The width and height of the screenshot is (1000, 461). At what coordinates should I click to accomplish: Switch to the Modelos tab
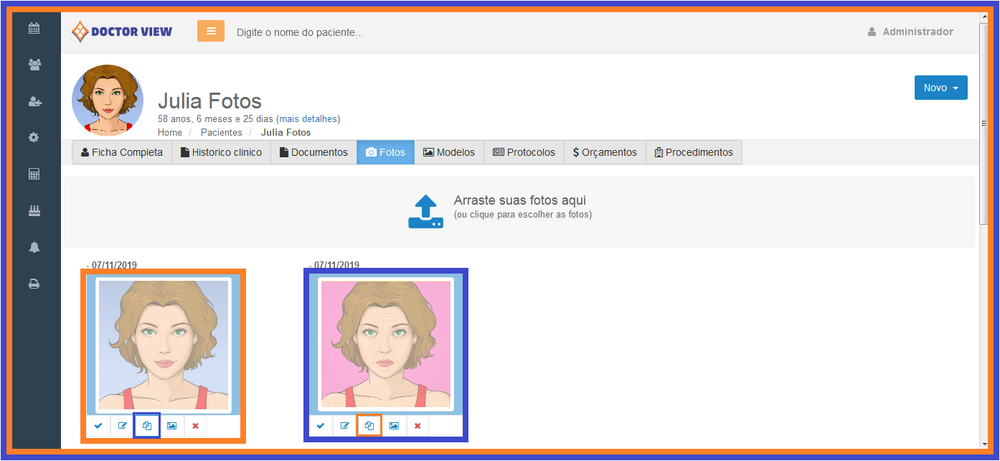pos(448,153)
